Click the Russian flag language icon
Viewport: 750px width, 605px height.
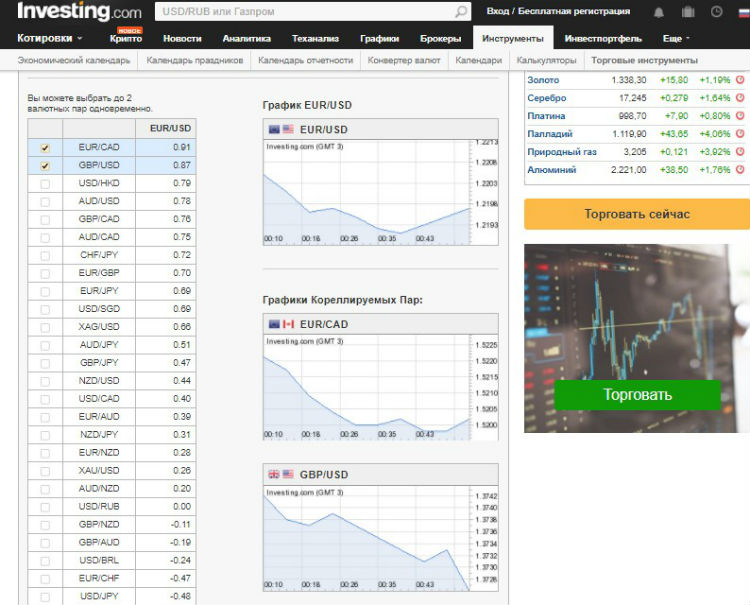742,13
